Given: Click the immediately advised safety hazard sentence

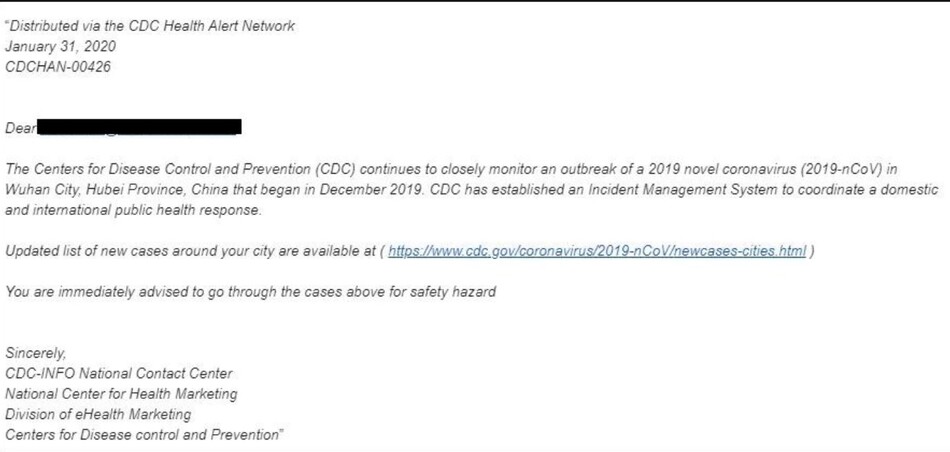Looking at the screenshot, I should pos(250,292).
